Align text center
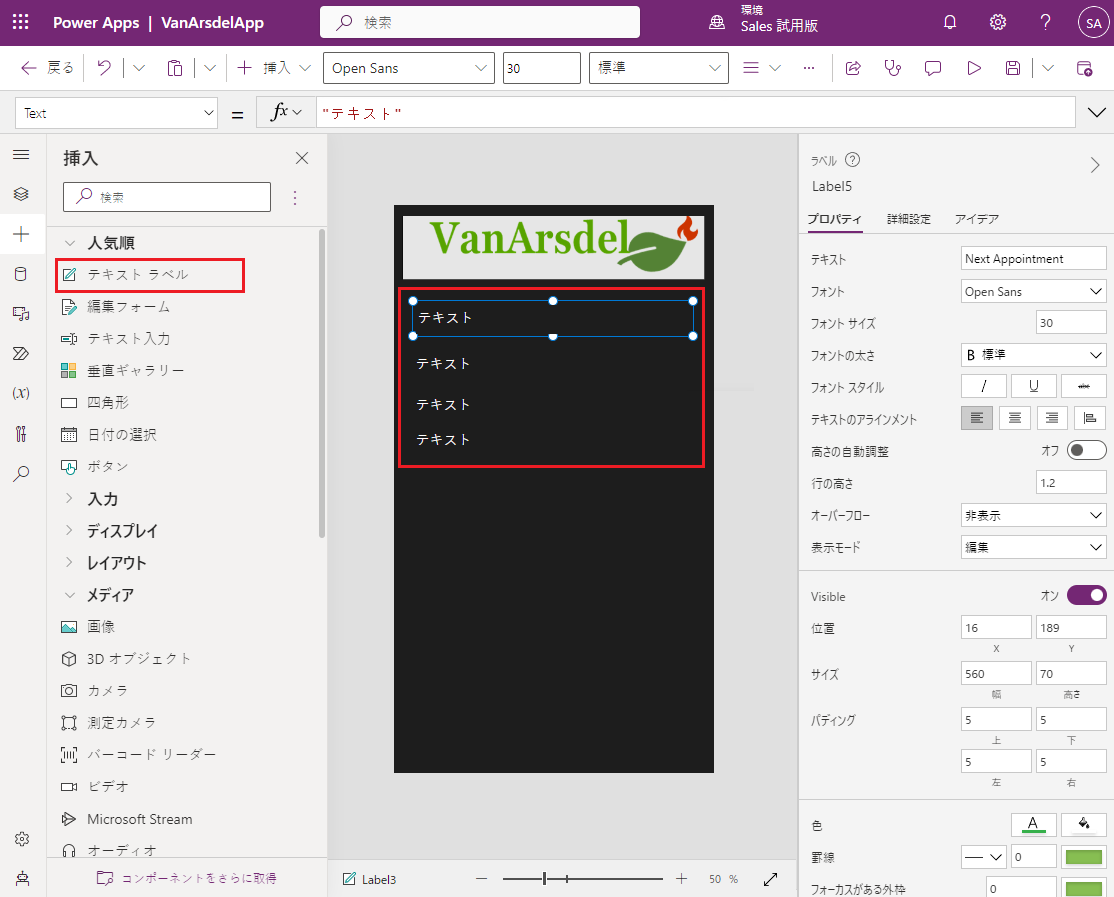The image size is (1114, 897). pos(1015,418)
